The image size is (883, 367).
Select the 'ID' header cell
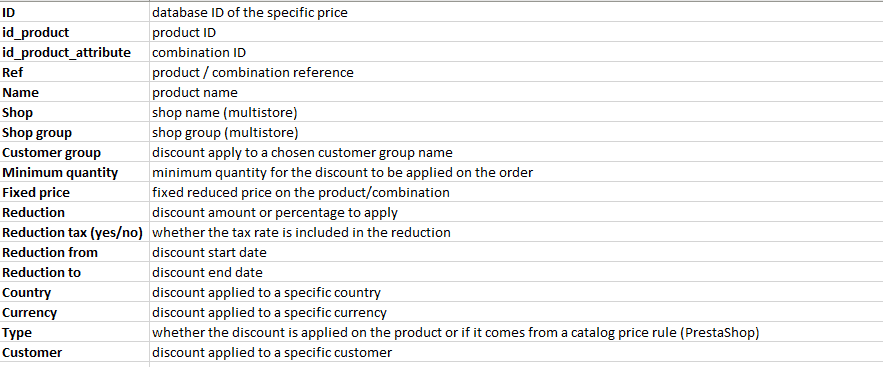click(x=74, y=12)
